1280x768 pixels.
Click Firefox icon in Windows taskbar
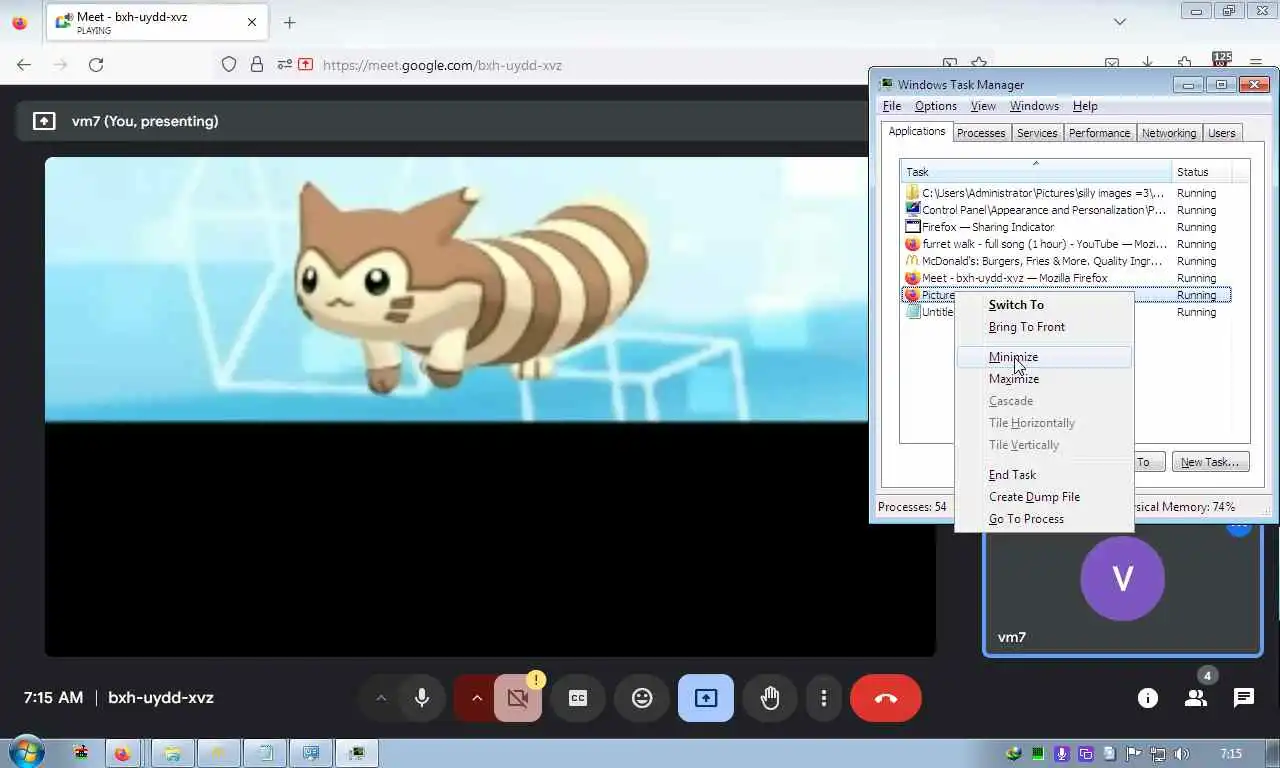[x=122, y=754]
